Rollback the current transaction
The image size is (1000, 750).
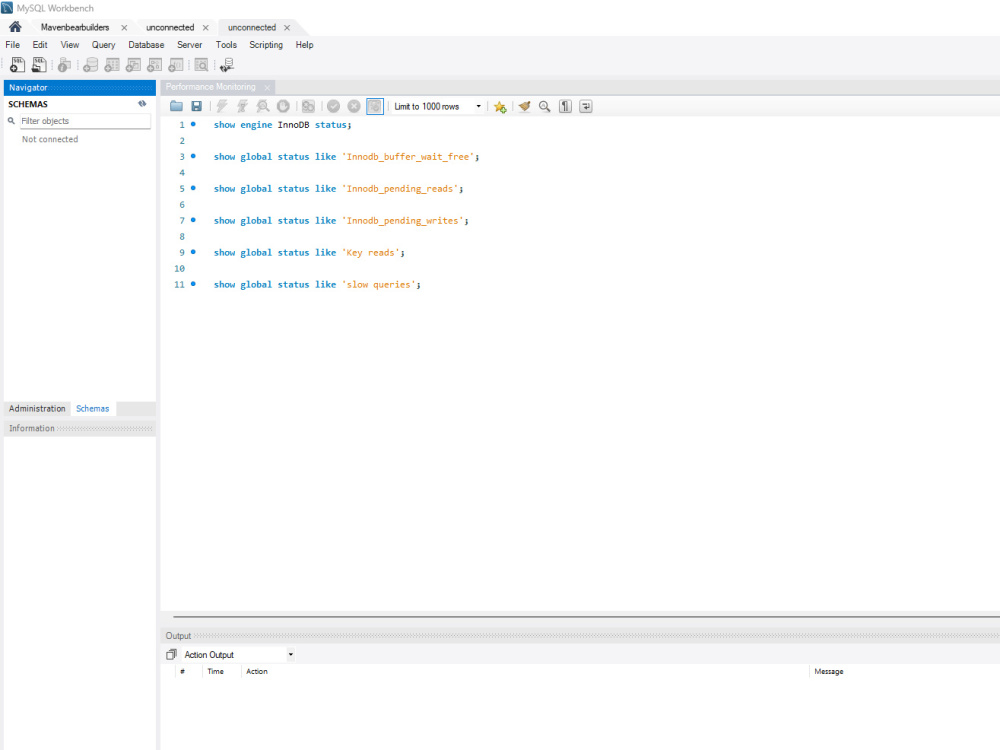pos(354,107)
